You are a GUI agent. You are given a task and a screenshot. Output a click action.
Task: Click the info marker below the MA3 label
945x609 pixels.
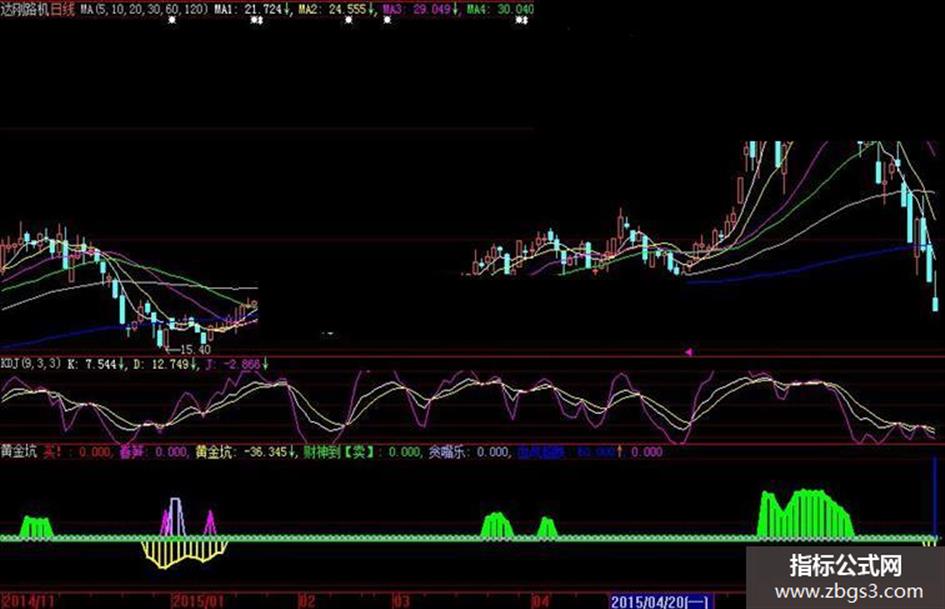(387, 20)
